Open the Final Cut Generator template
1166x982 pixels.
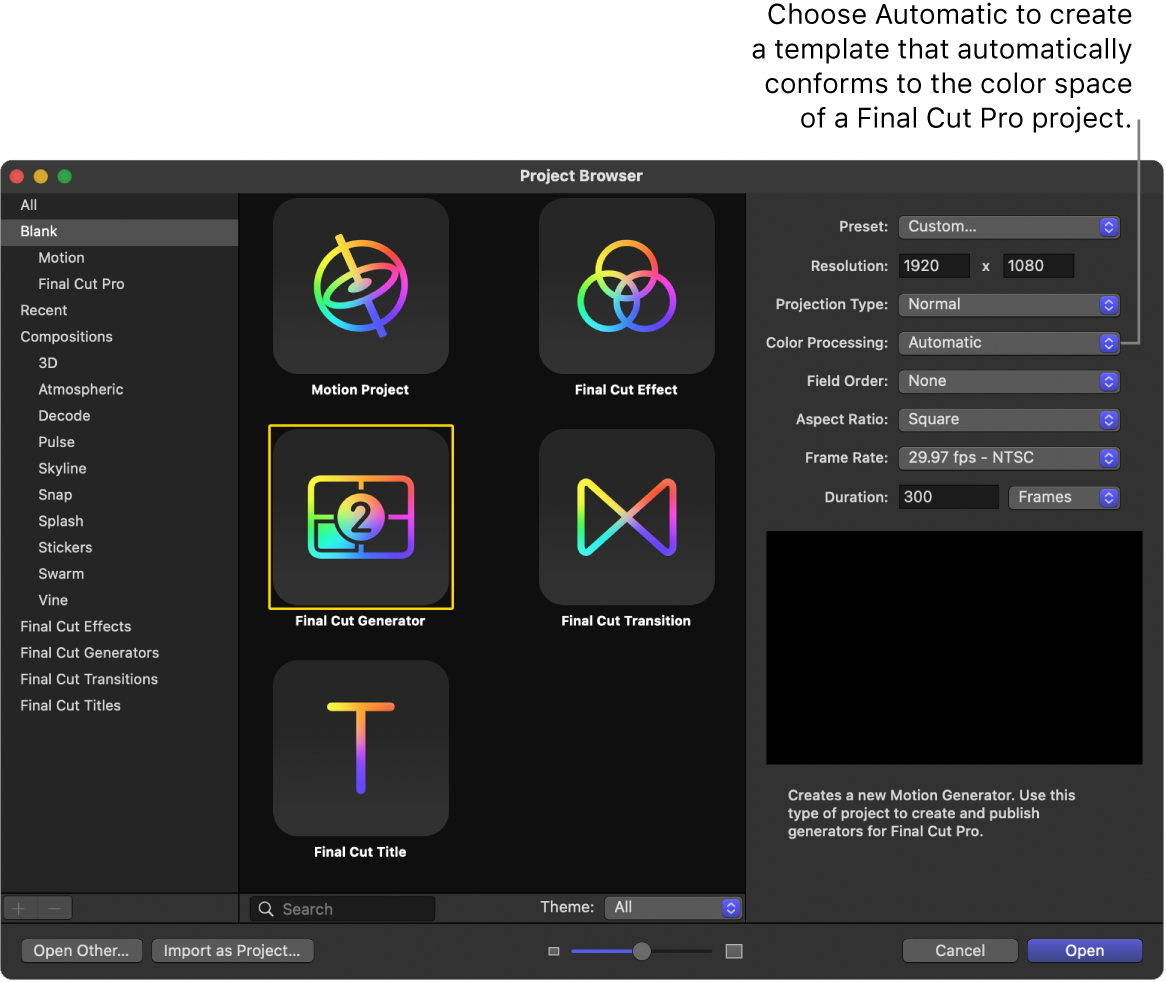[360, 517]
